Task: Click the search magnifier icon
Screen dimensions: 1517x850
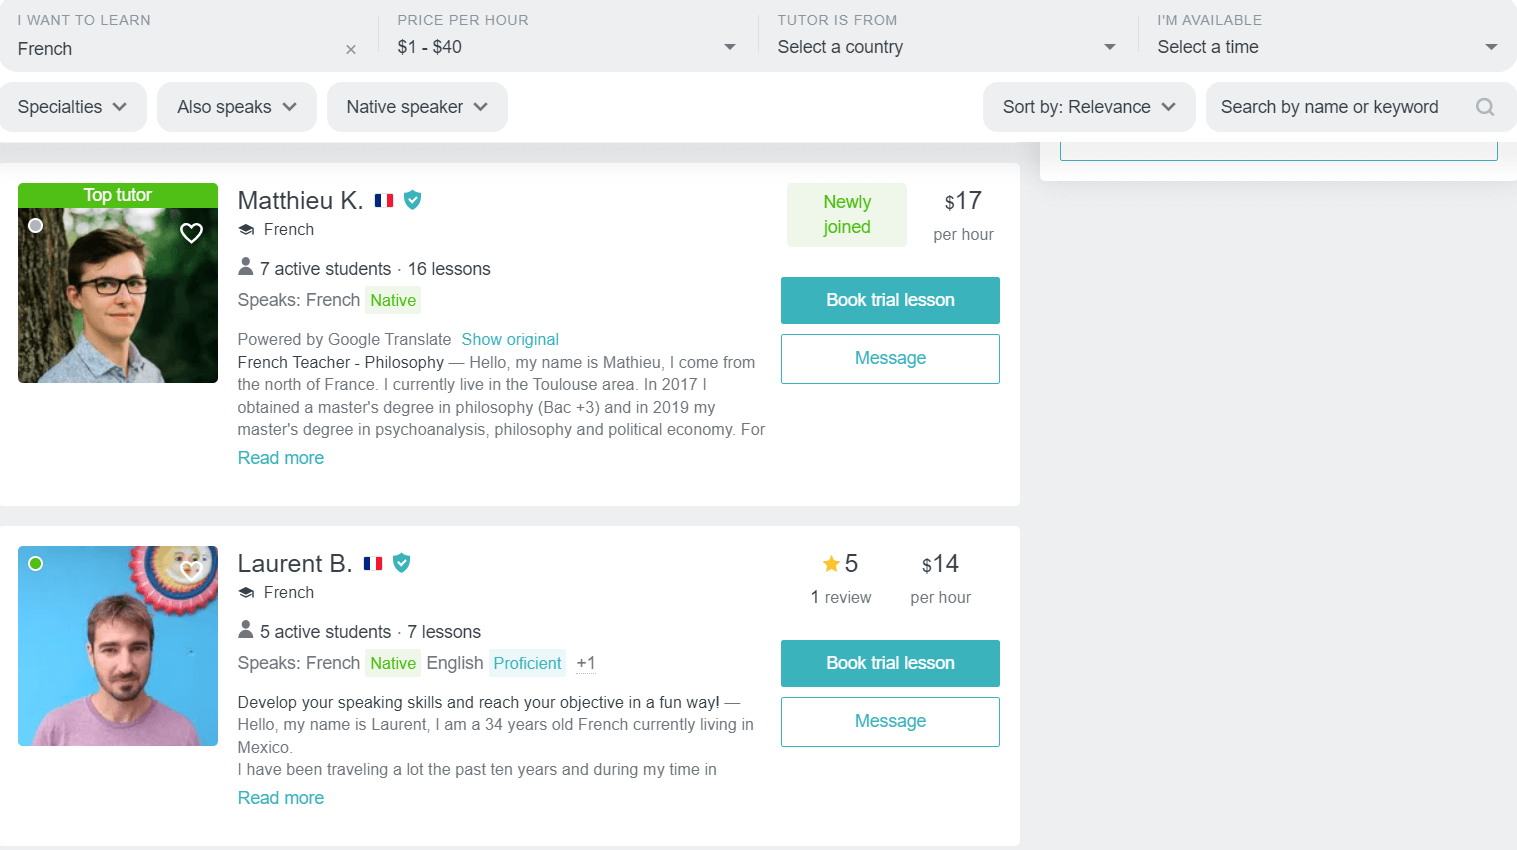Action: coord(1485,106)
